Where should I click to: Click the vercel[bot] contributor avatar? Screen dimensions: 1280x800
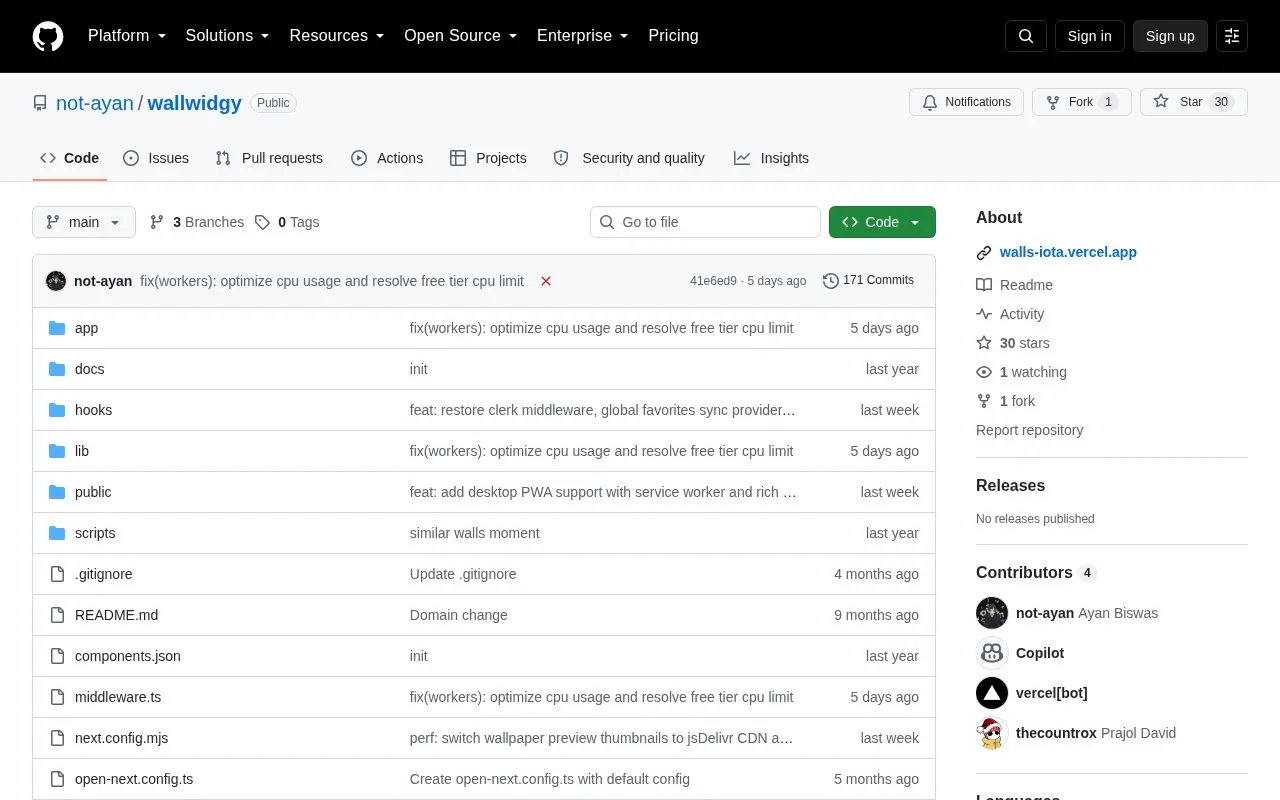992,693
